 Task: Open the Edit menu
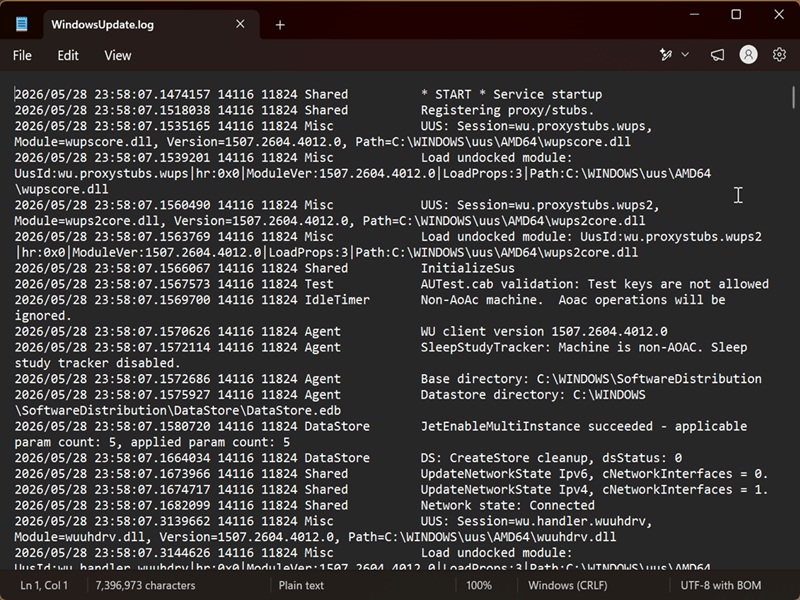(68, 55)
